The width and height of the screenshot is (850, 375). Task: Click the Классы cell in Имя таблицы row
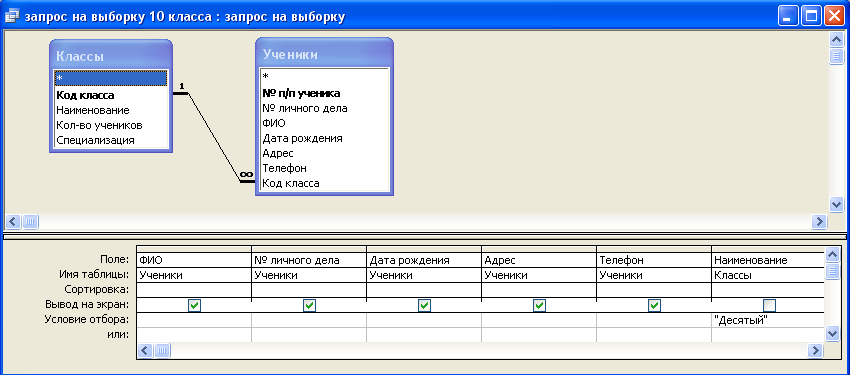[x=768, y=275]
